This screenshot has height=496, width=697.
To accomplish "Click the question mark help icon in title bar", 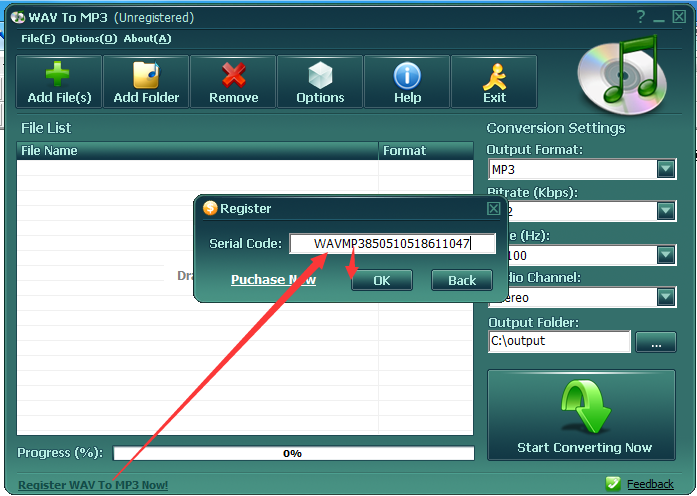I will [641, 17].
